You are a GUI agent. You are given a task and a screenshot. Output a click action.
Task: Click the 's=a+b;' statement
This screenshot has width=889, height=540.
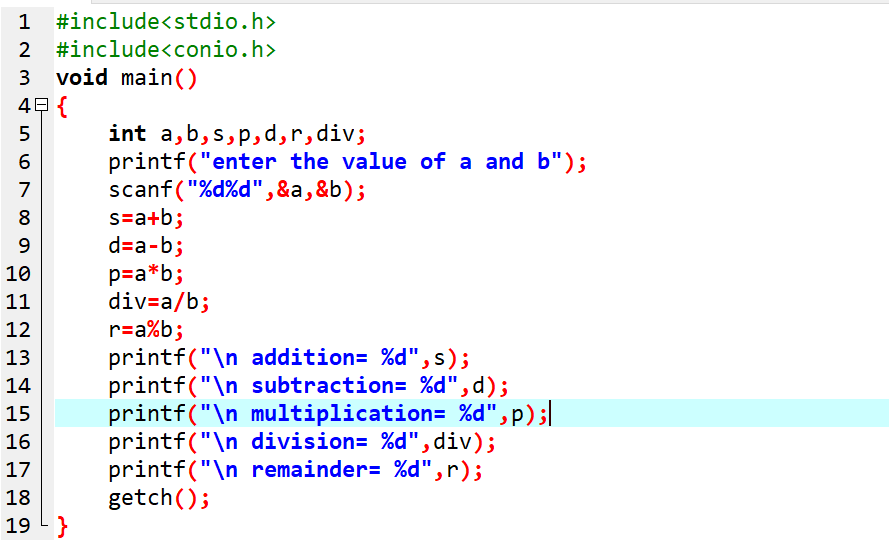pos(146,218)
